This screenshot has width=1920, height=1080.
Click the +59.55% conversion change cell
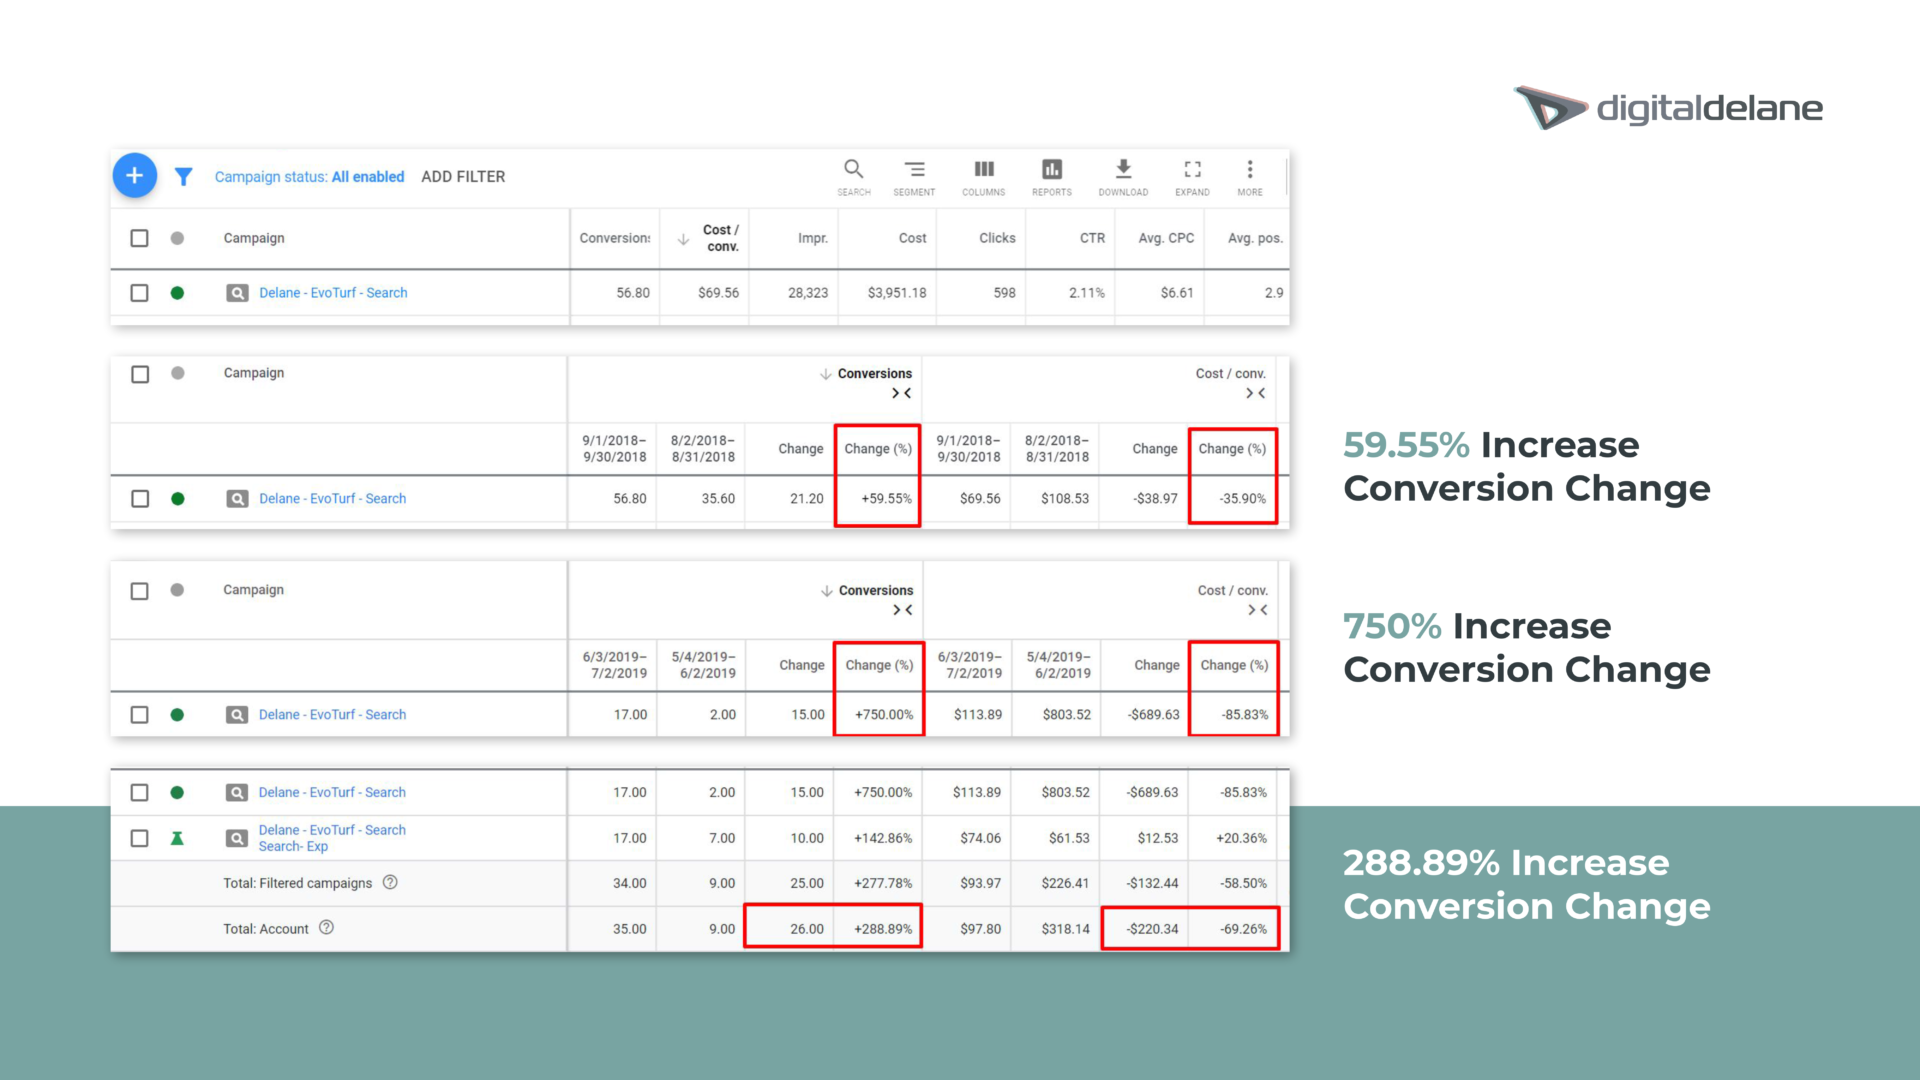(x=886, y=499)
